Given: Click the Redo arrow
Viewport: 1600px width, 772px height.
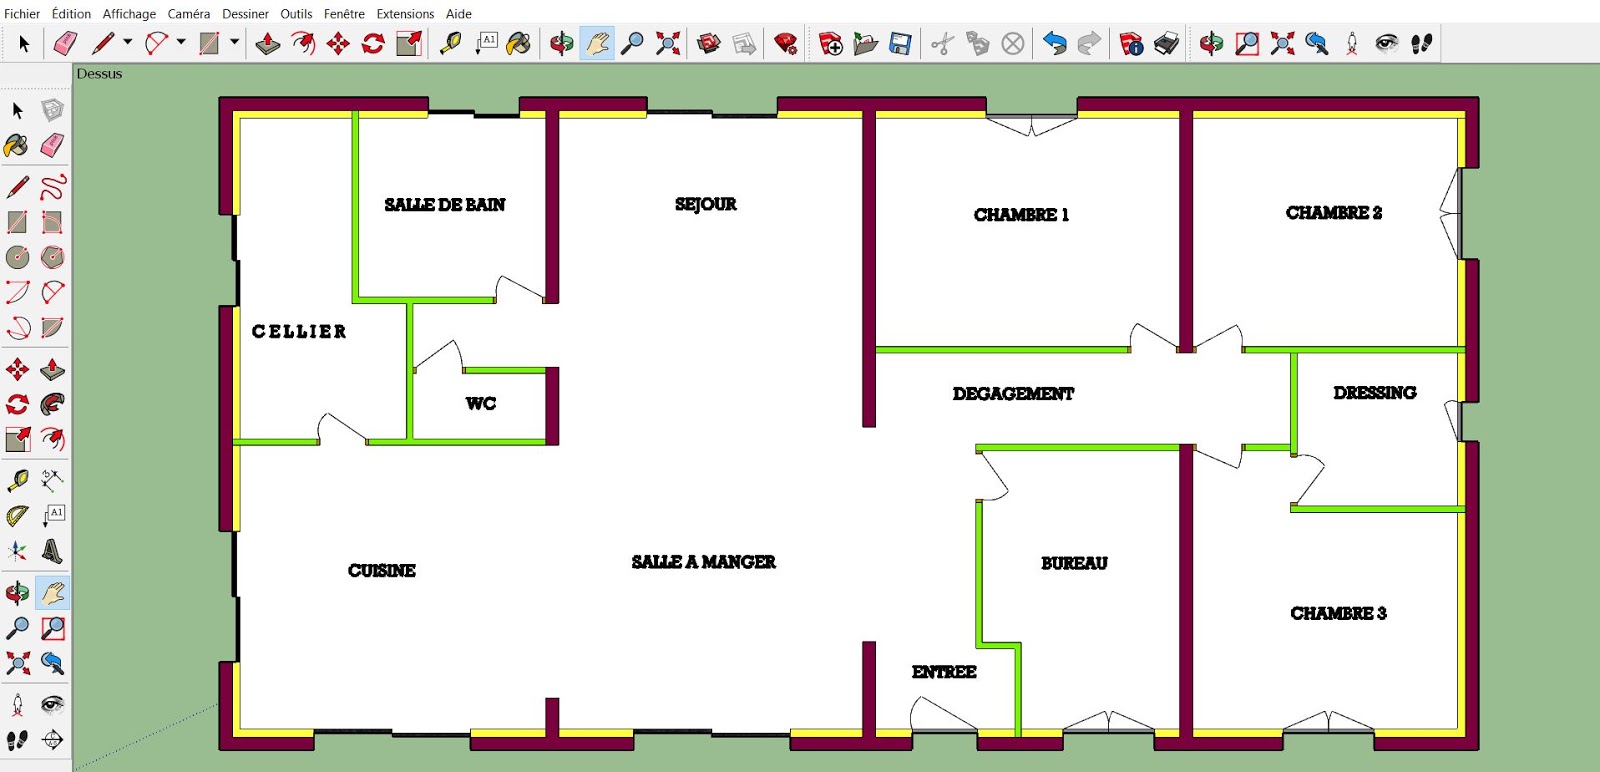Looking at the screenshot, I should (x=1089, y=43).
